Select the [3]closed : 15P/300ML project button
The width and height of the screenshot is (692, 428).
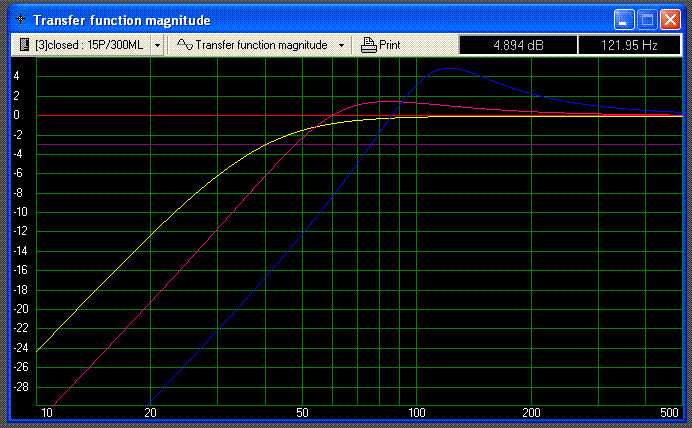tap(81, 45)
